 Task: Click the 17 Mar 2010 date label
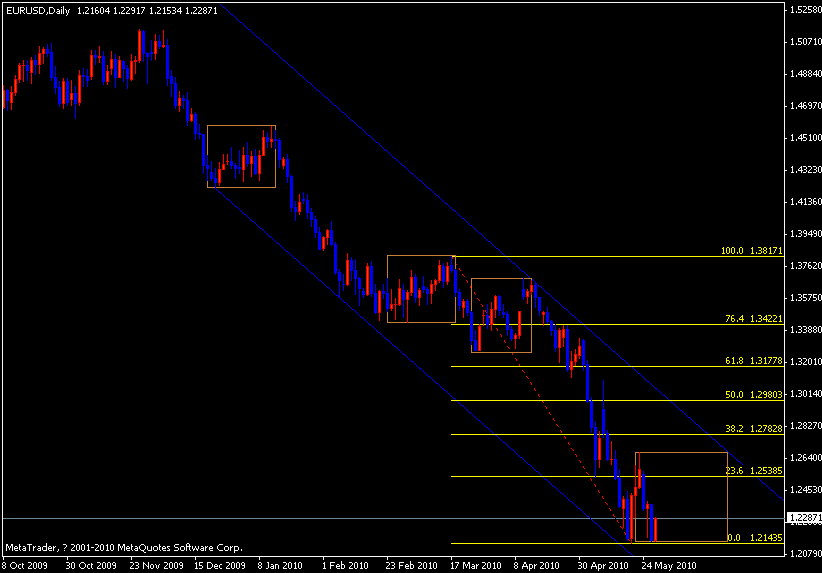point(475,566)
